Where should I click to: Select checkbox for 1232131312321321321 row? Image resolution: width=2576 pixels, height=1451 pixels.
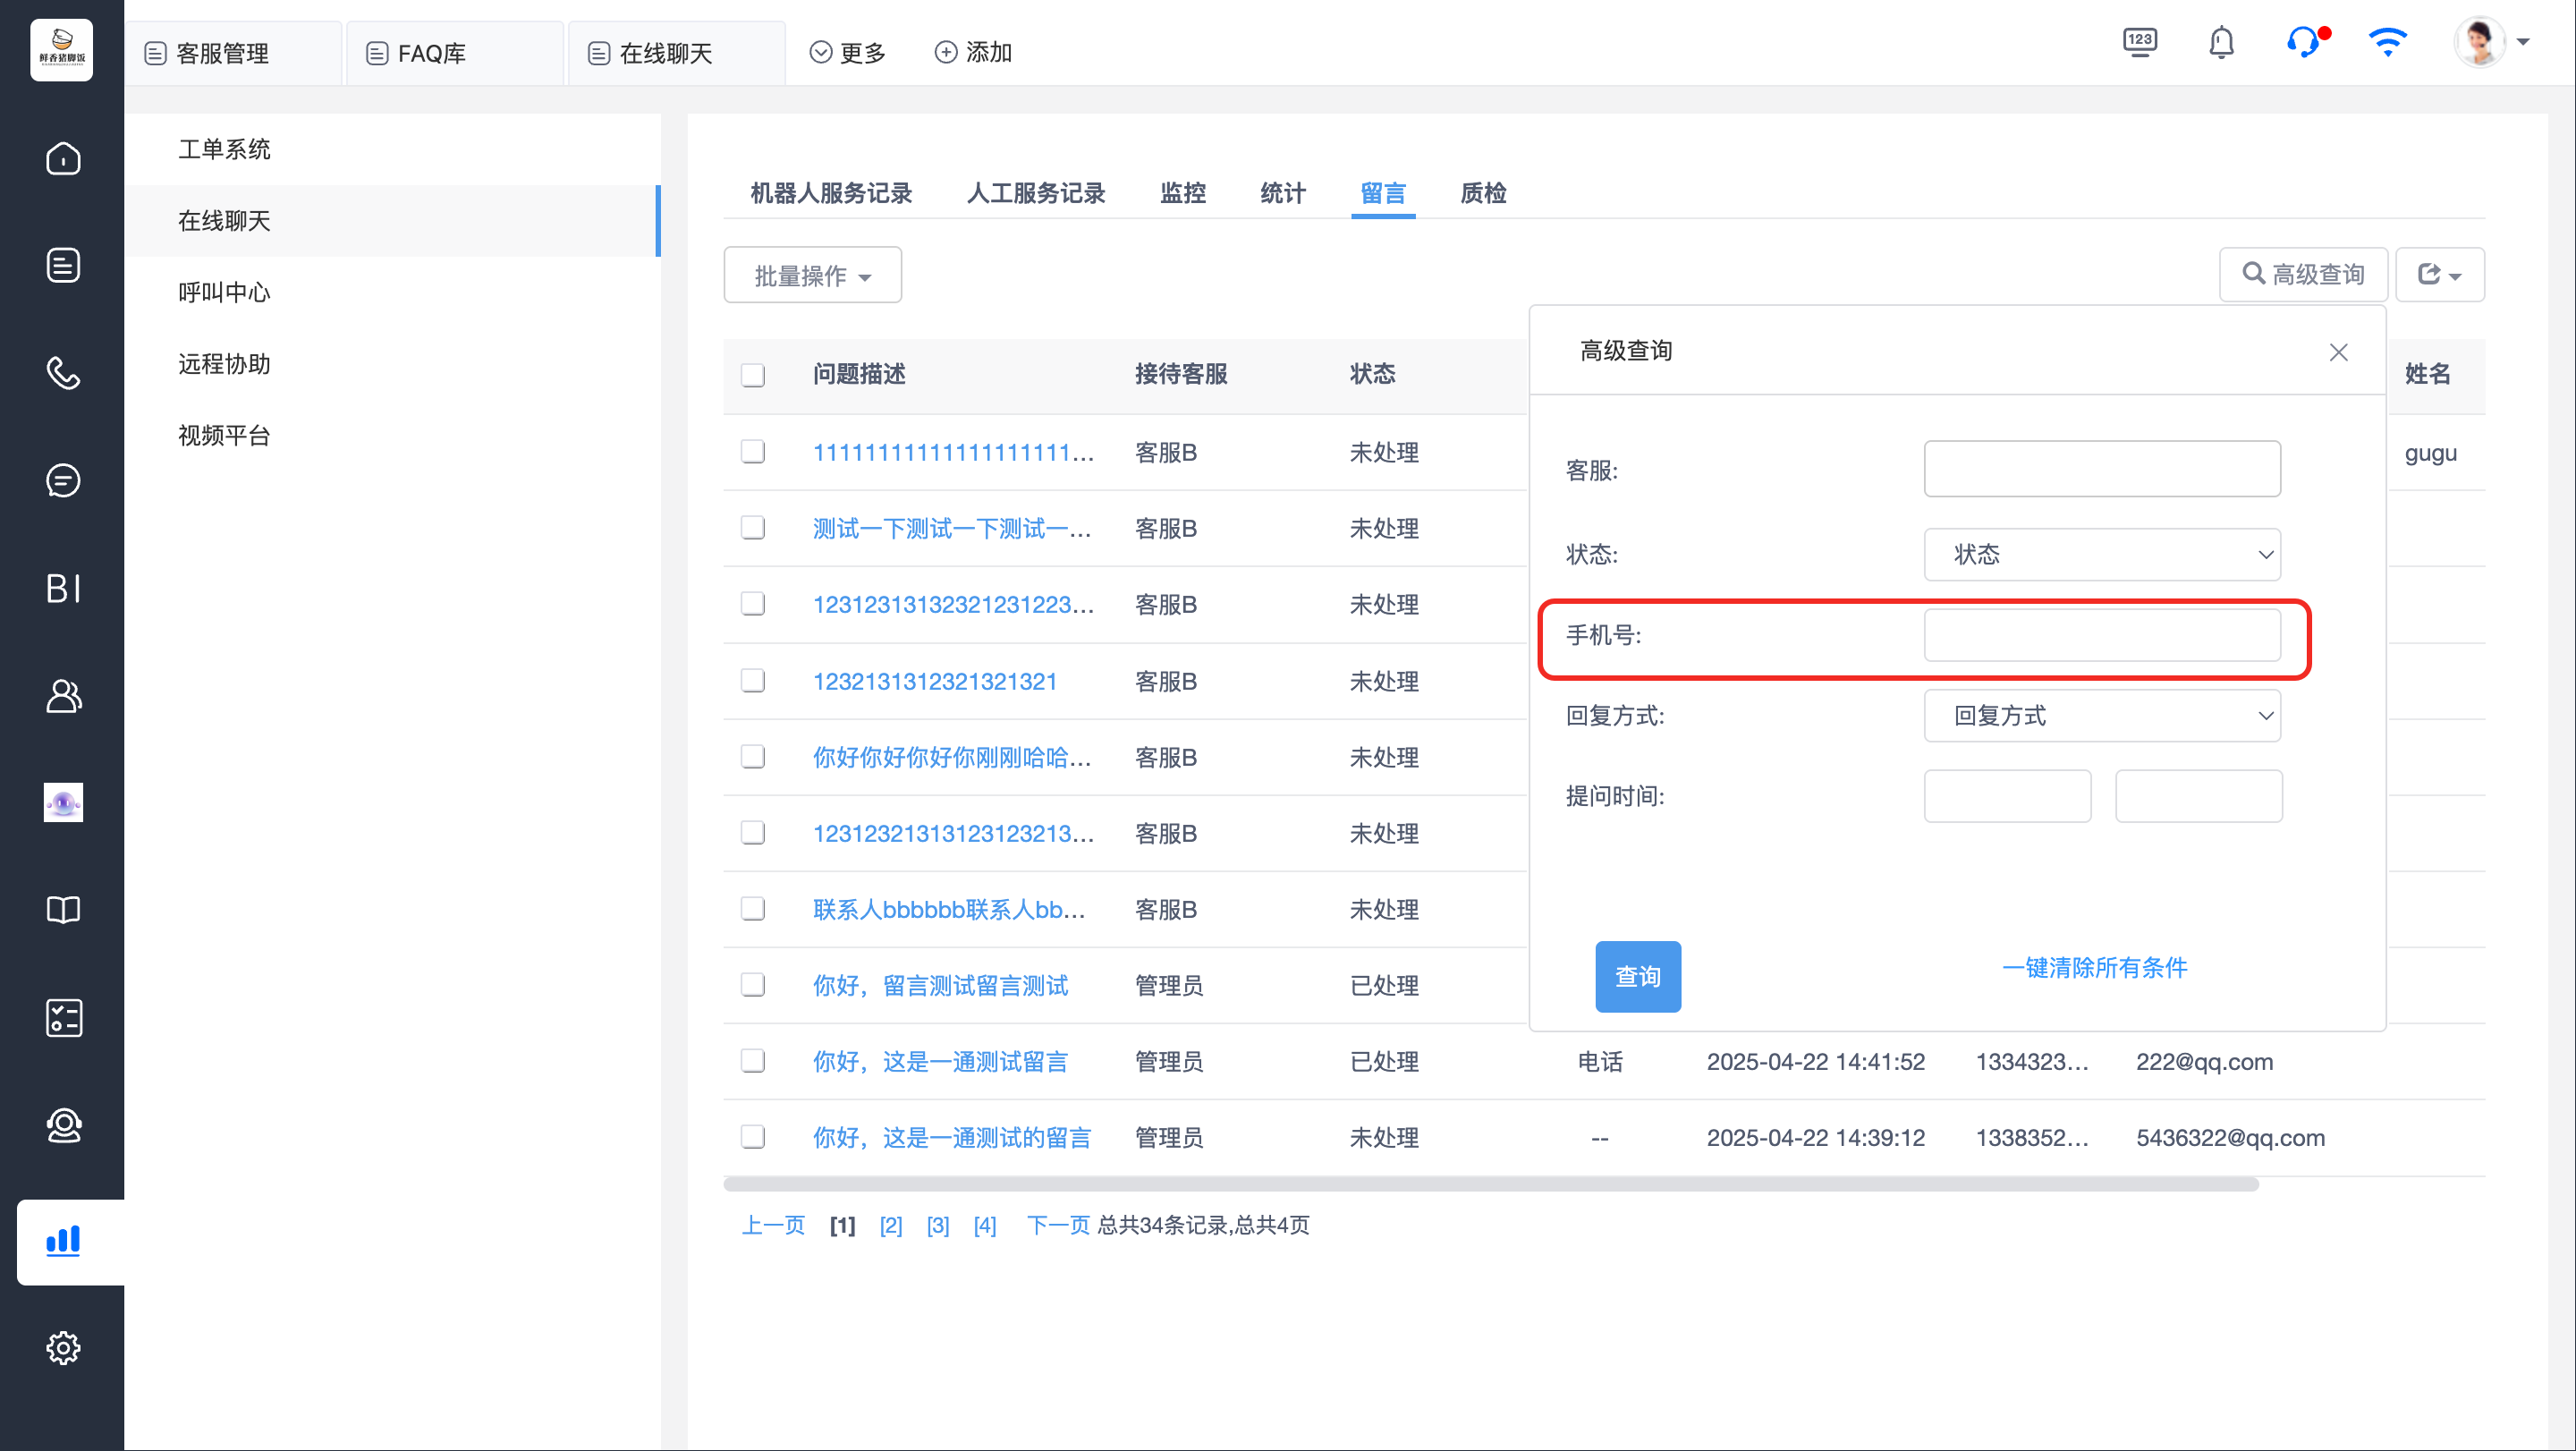tap(753, 681)
